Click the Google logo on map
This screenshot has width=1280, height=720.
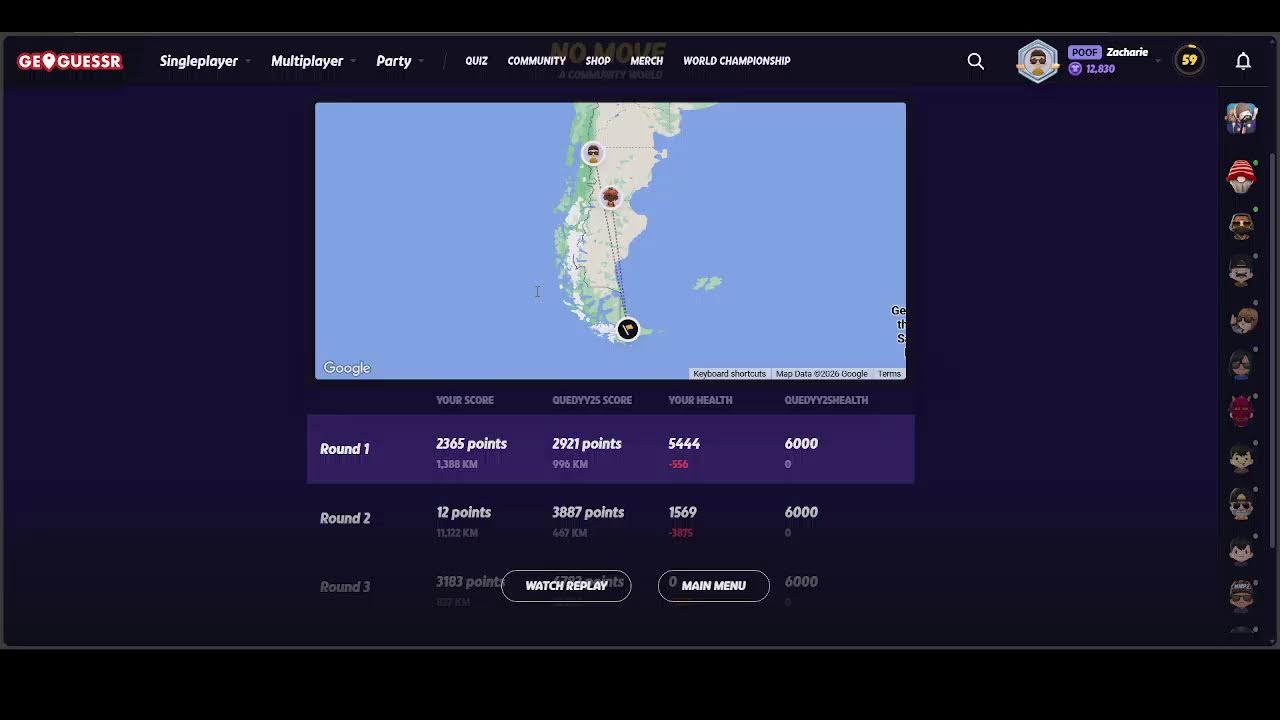(347, 368)
